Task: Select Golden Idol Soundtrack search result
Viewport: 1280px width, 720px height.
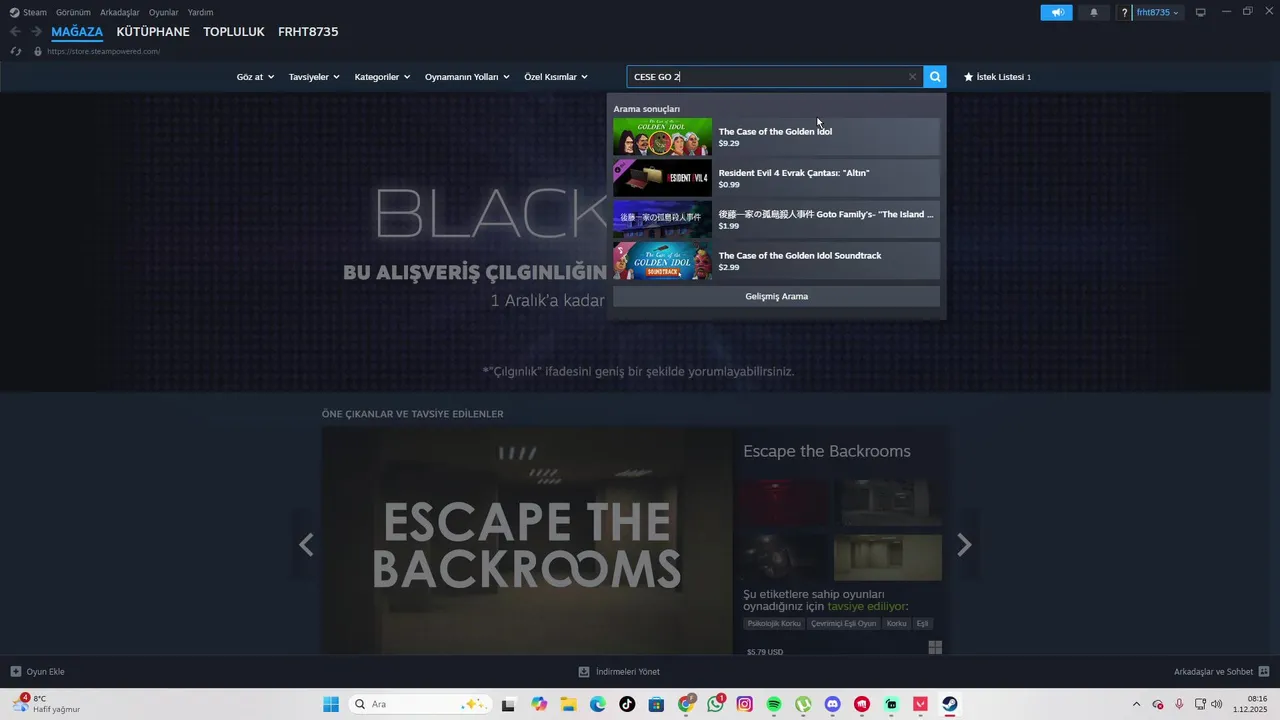Action: pos(776,261)
